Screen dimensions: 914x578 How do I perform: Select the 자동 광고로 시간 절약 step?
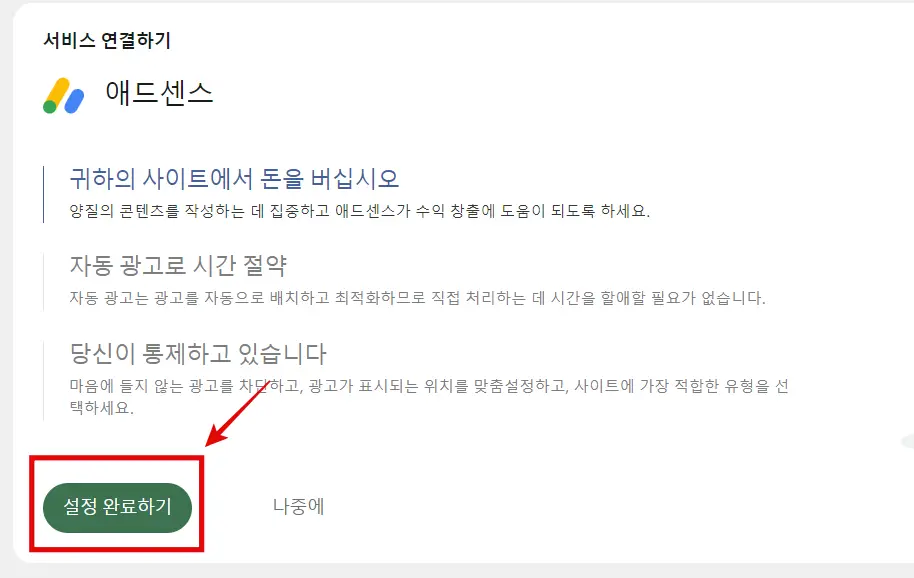(178, 266)
